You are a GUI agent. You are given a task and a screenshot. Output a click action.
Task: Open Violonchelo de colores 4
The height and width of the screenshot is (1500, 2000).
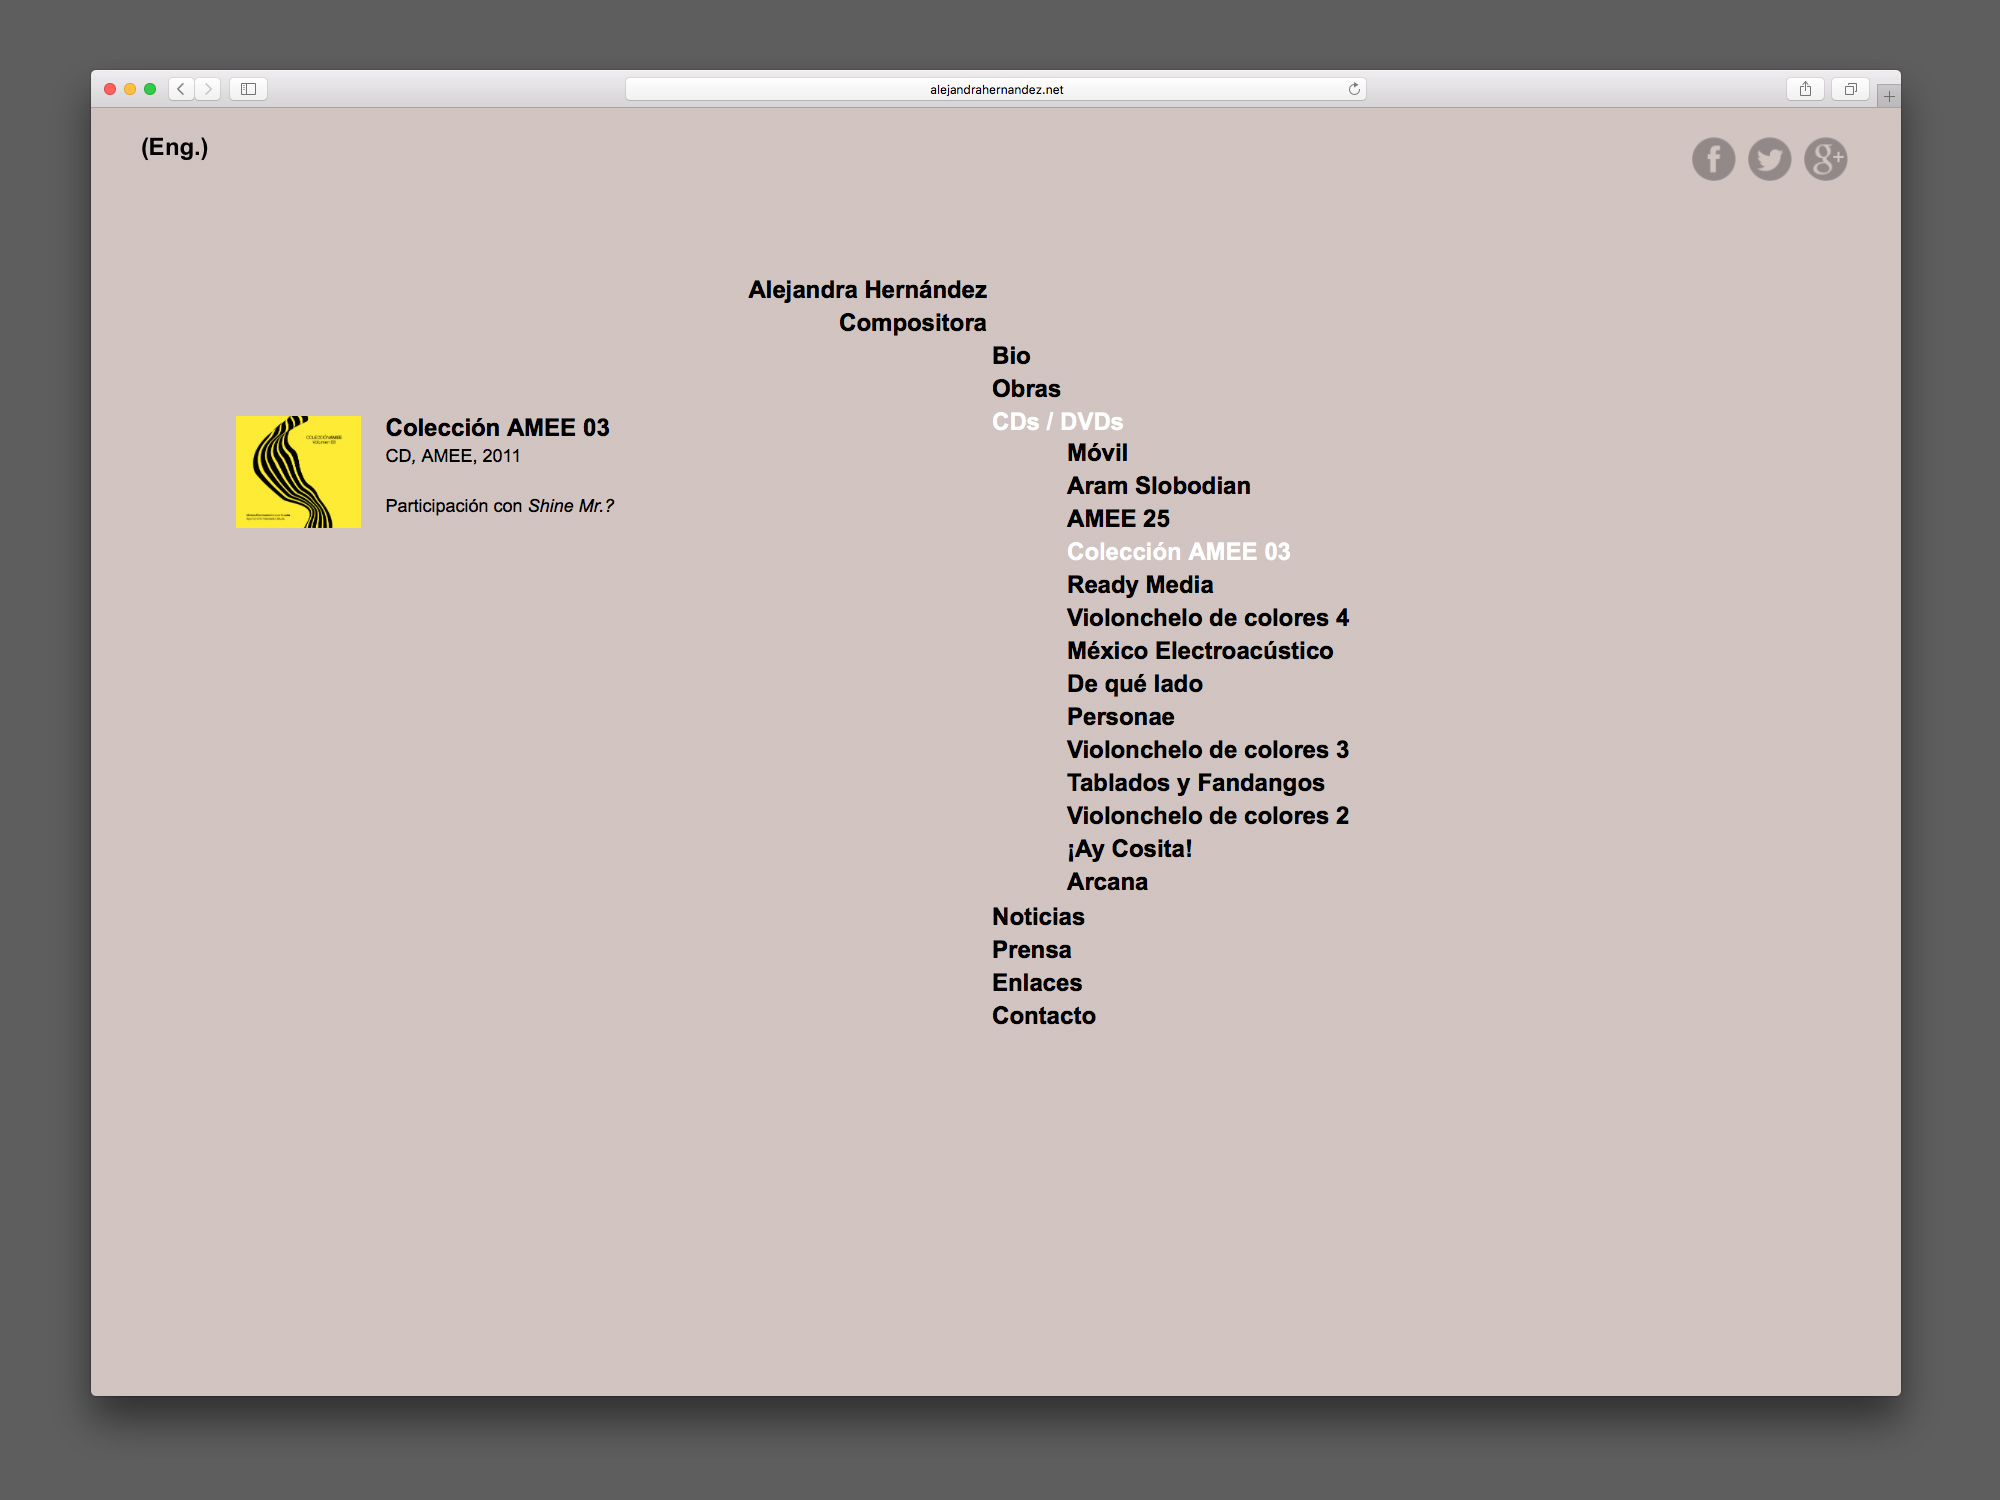pos(1207,618)
